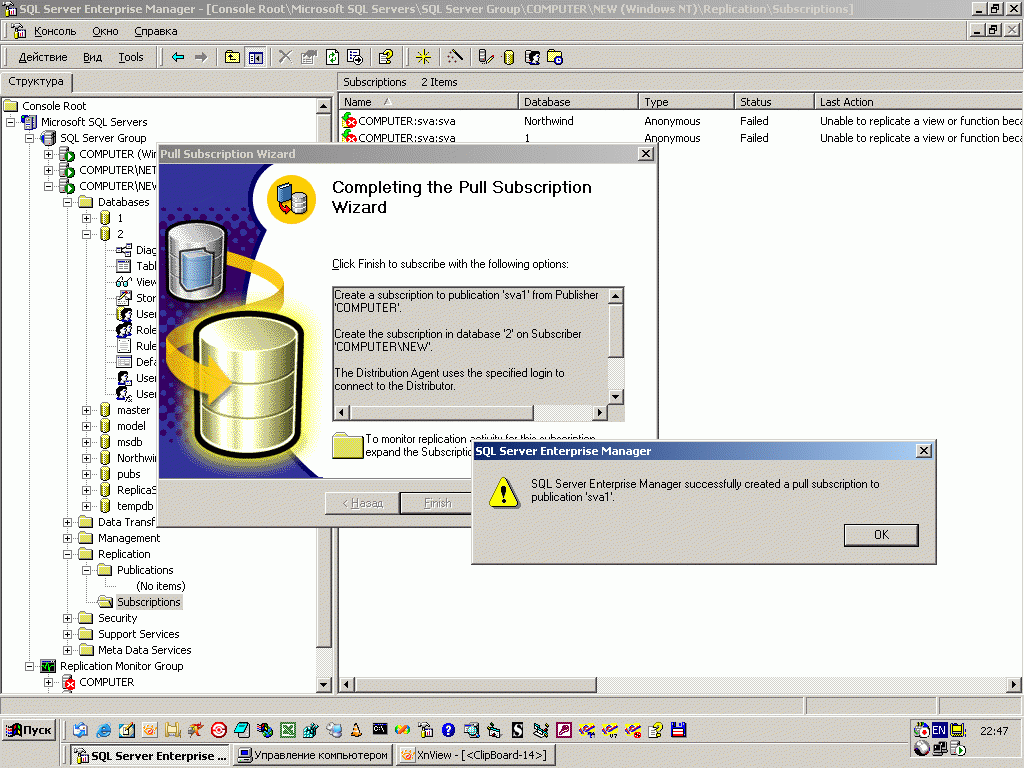Open the Вид menu
1024x768 pixels.
point(93,57)
